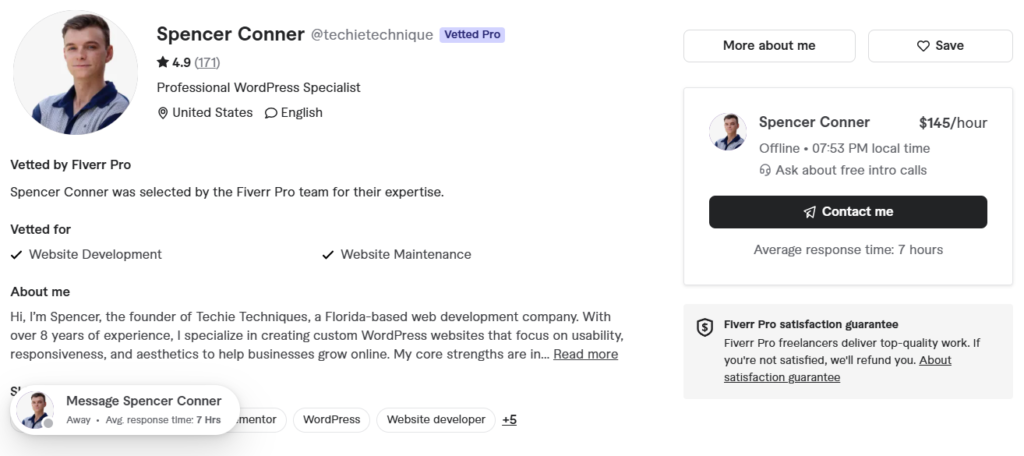
Task: Select the Website developer skill tag
Action: pos(436,419)
